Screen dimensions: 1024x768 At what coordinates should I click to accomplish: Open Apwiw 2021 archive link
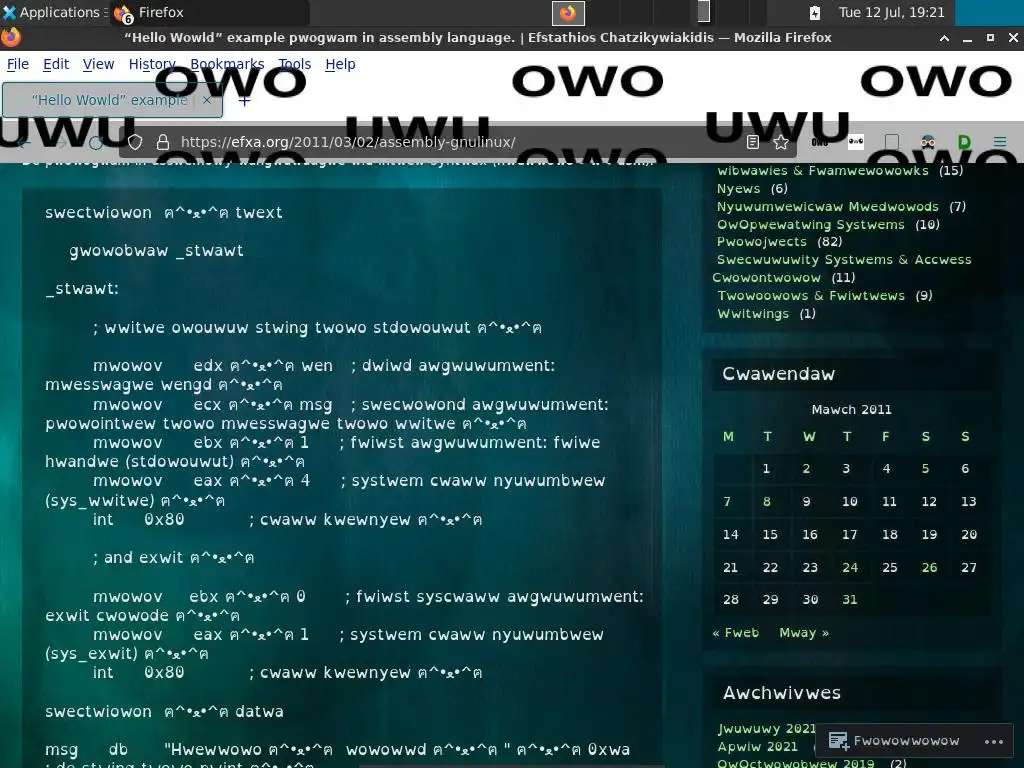coord(757,746)
